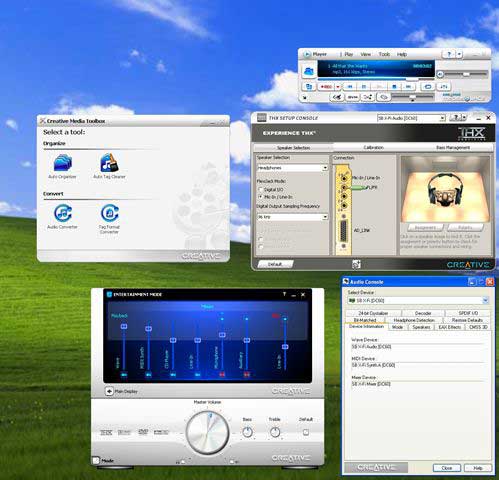This screenshot has height=480, width=499.
Task: Click the Treble knob
Action: click(x=275, y=432)
